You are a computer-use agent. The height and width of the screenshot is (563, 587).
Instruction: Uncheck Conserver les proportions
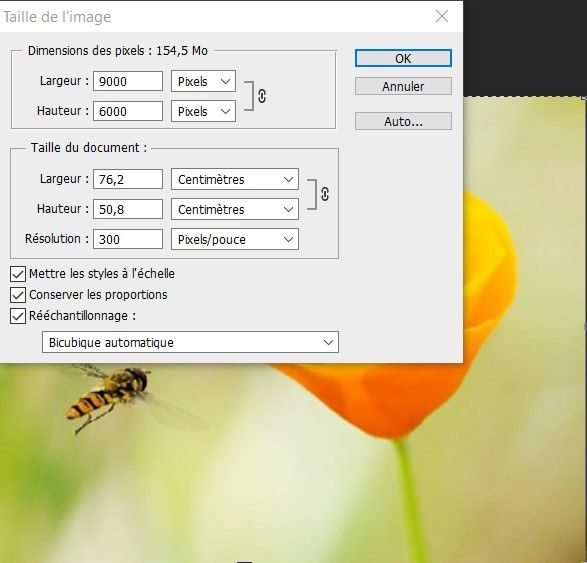click(18, 295)
